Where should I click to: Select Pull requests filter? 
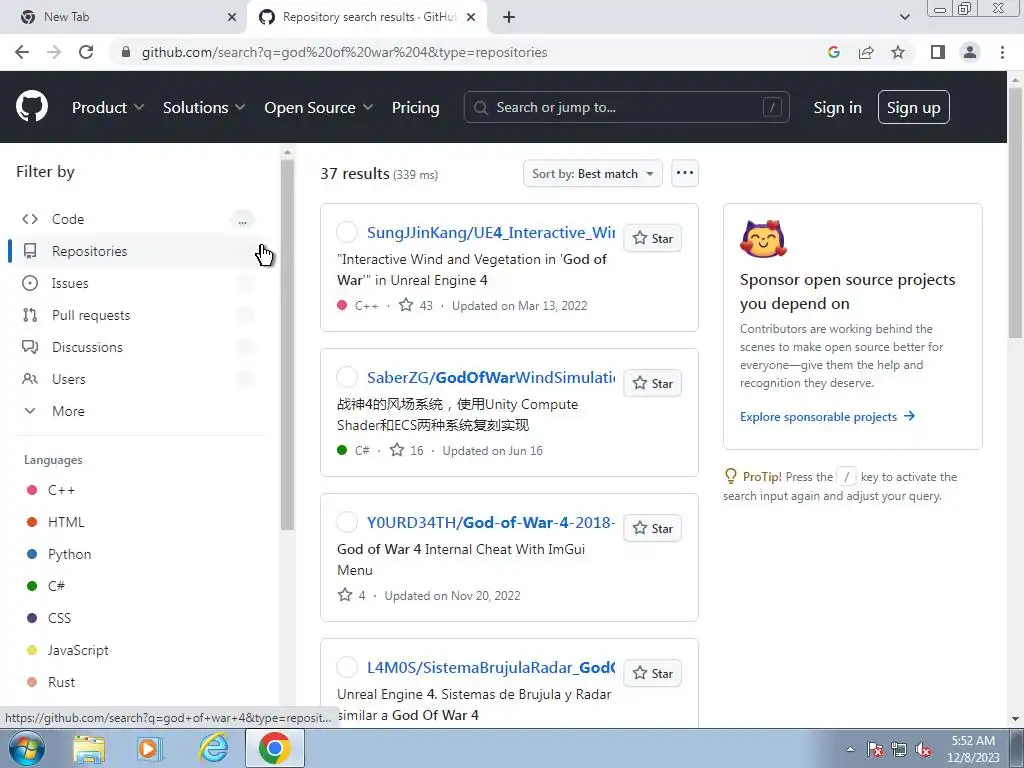[137, 315]
